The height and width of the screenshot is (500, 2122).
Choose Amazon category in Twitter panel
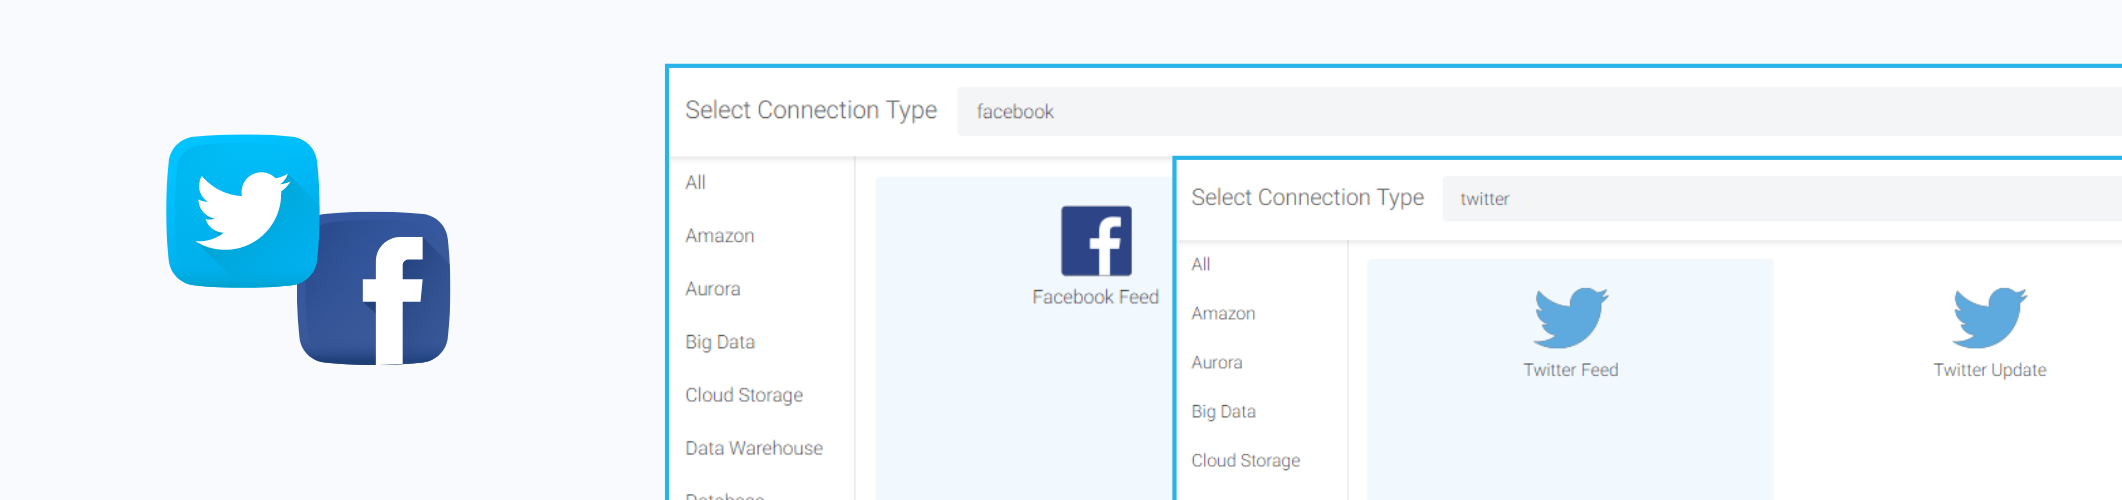point(1223,313)
